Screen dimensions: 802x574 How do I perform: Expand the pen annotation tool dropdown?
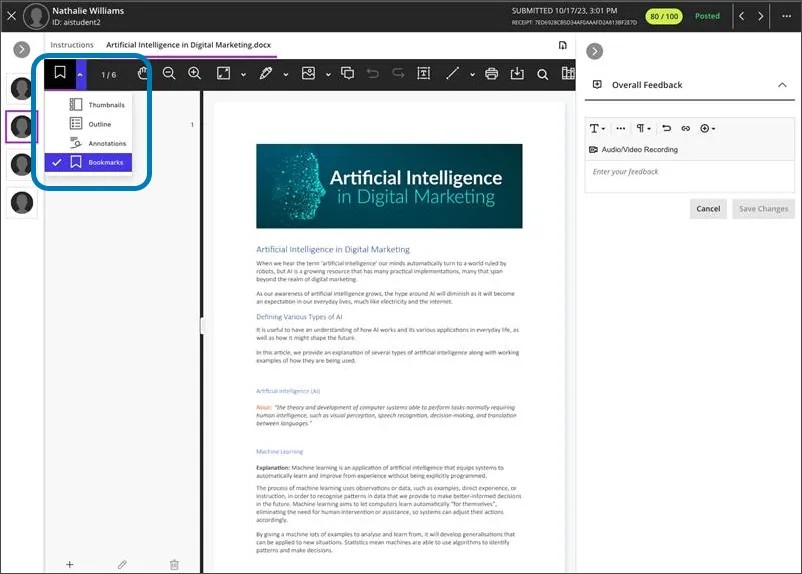tap(286, 74)
